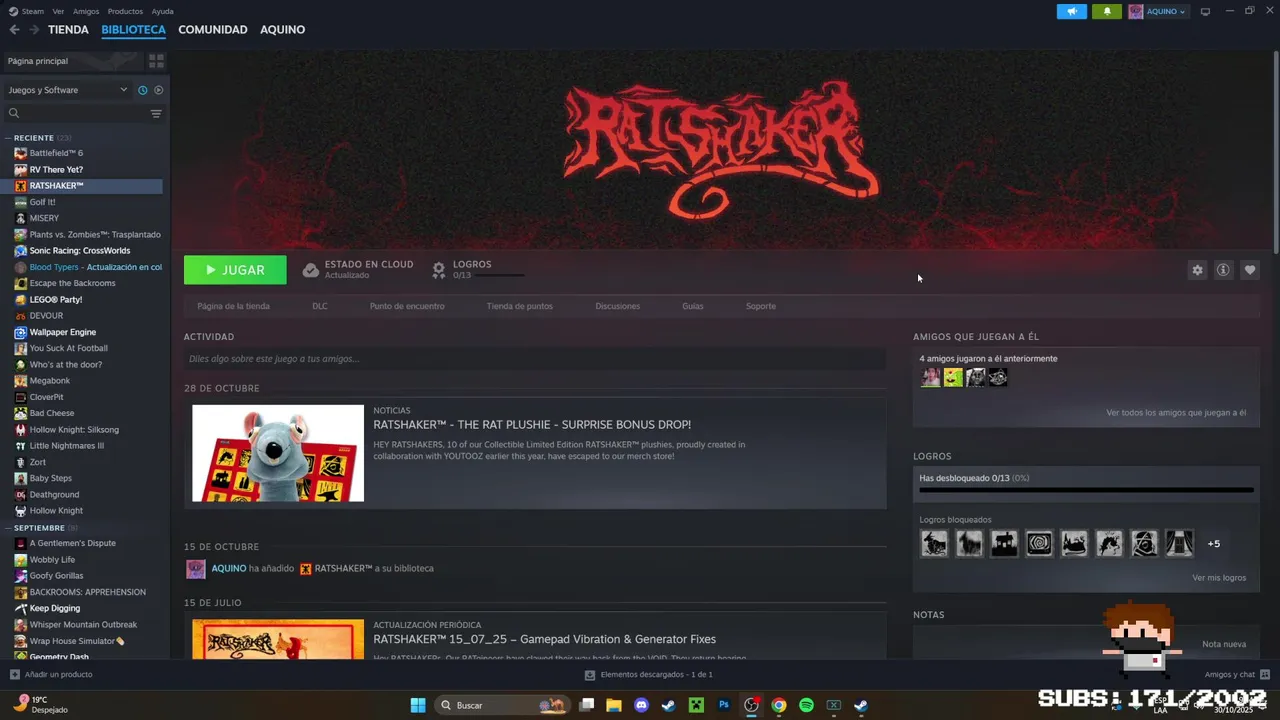Click the green JUGAR button
This screenshot has width=1280, height=720.
235,270
